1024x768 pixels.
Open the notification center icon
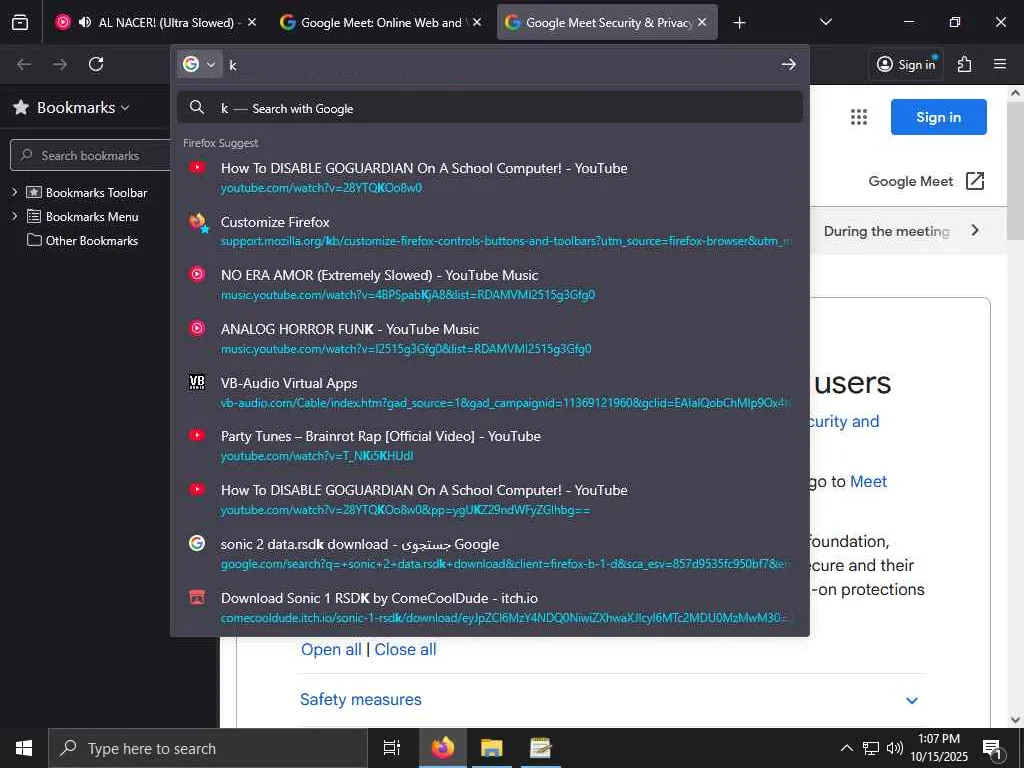[x=993, y=749]
